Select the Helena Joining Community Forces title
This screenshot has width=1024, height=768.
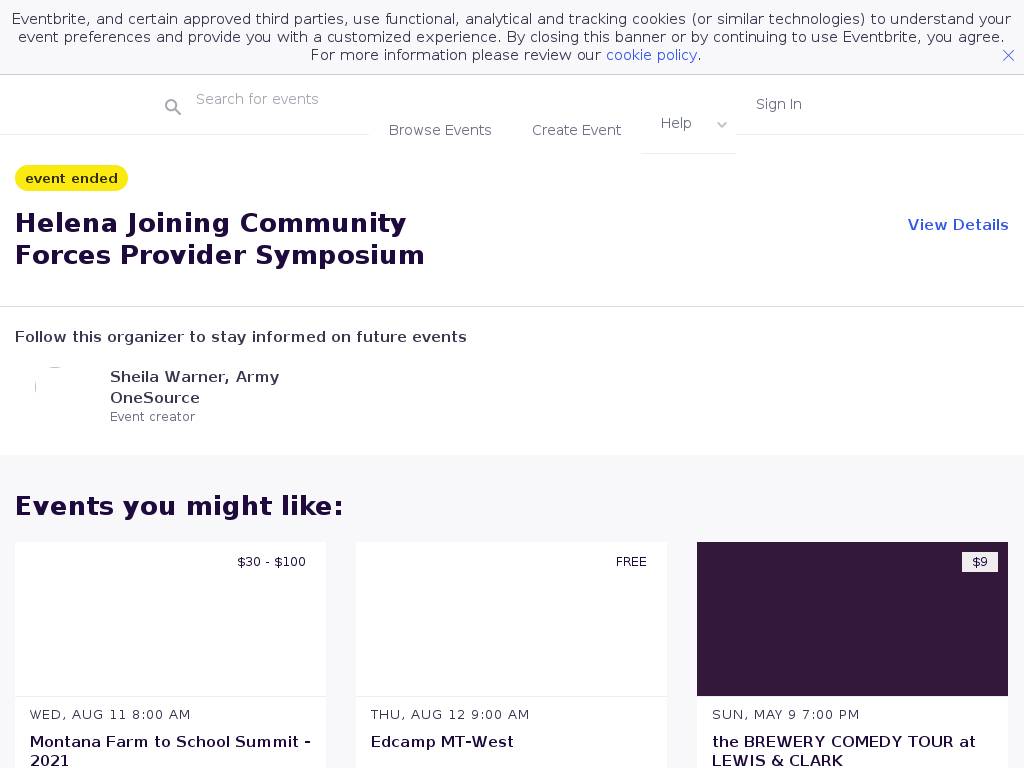(x=220, y=239)
